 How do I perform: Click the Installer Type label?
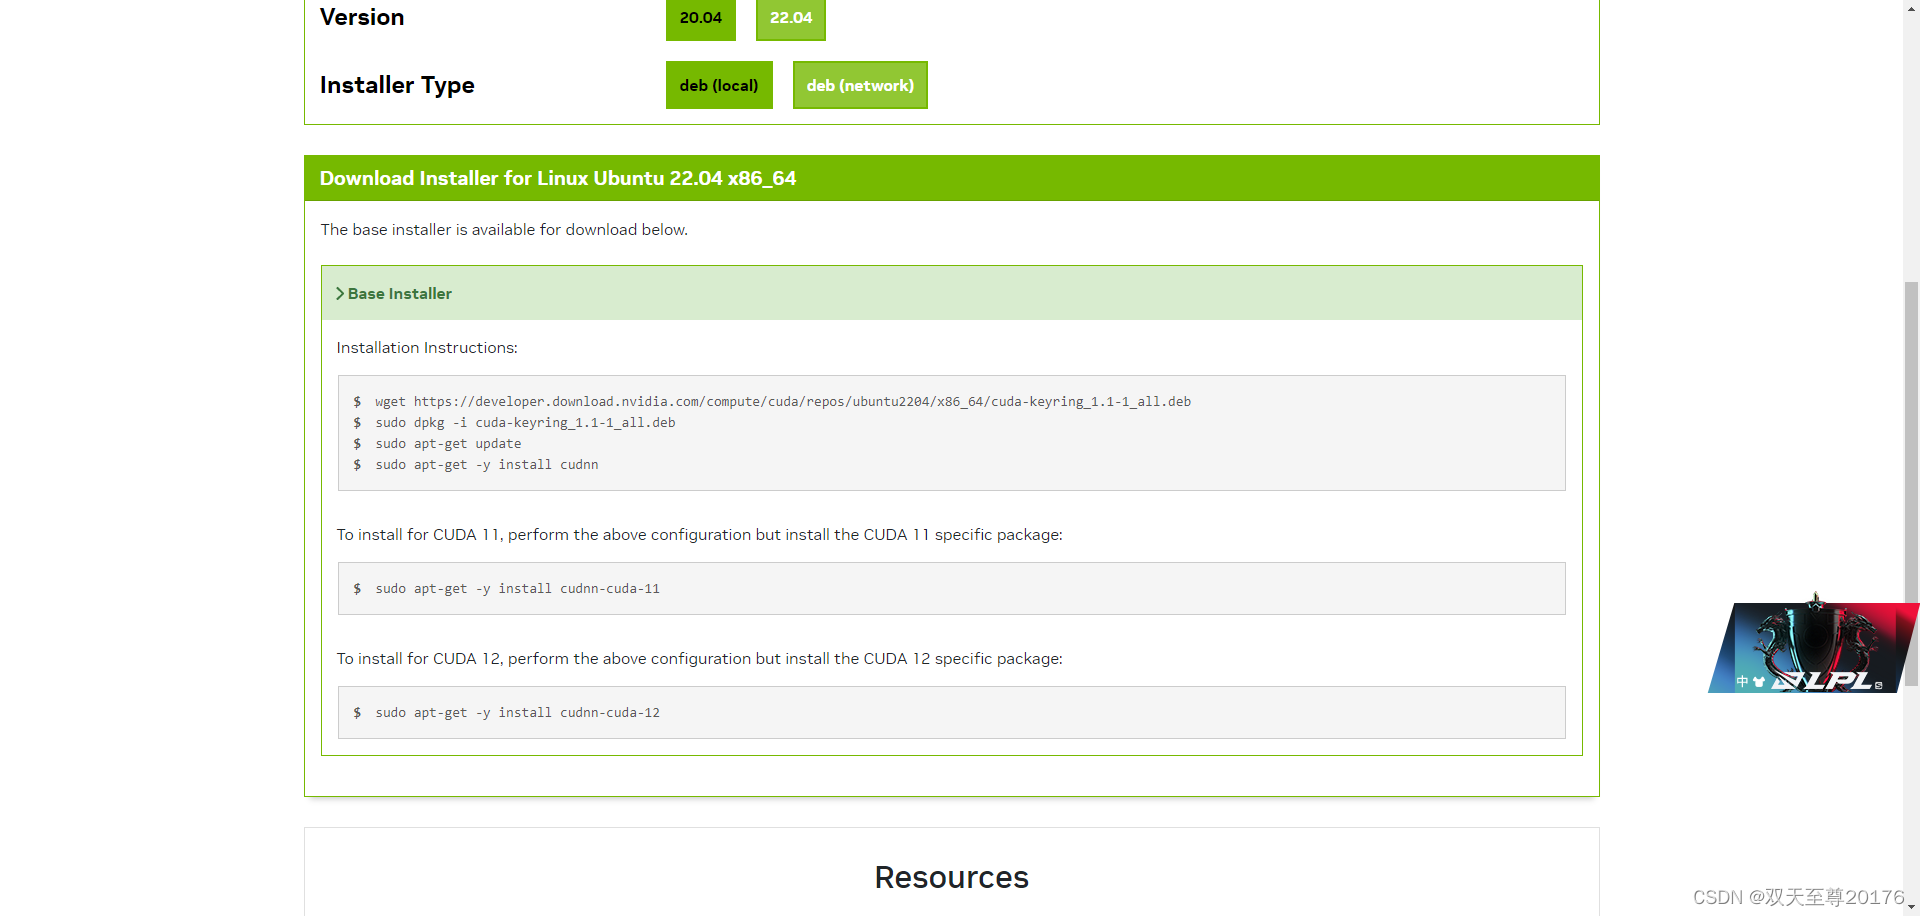(397, 85)
